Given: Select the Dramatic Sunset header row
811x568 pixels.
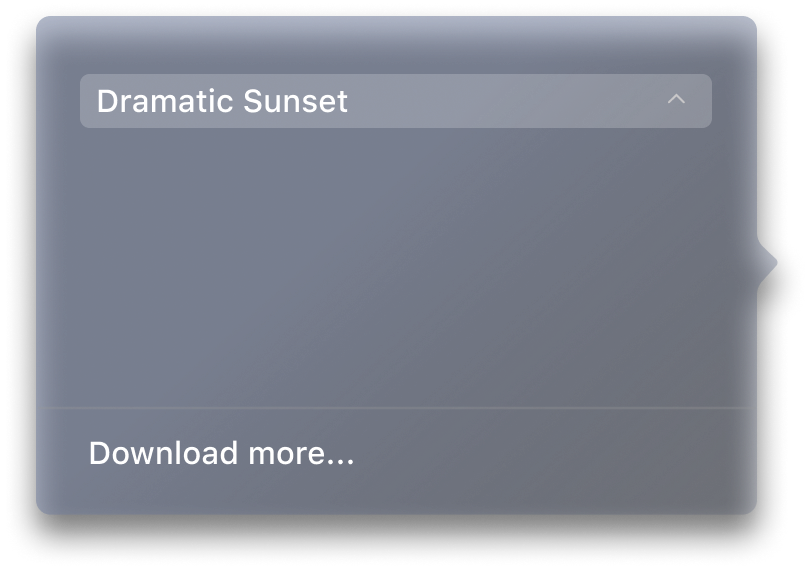Looking at the screenshot, I should coord(396,101).
